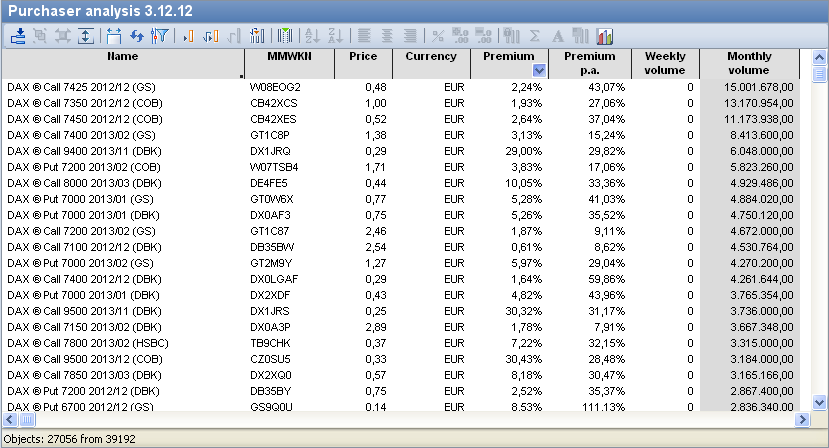Click the adjust column width icon
829x448 pixels.
113,36
